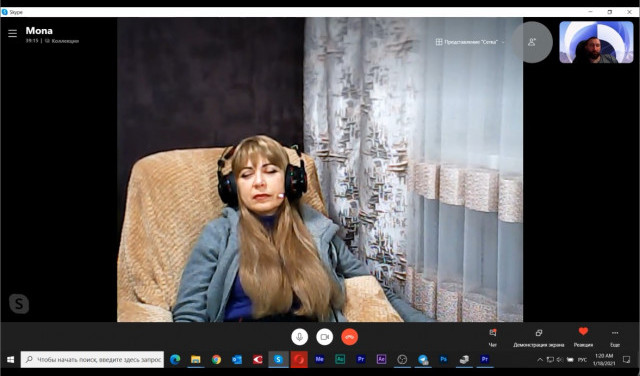Add a participant to the call
The height and width of the screenshot is (376, 640).
click(x=532, y=42)
